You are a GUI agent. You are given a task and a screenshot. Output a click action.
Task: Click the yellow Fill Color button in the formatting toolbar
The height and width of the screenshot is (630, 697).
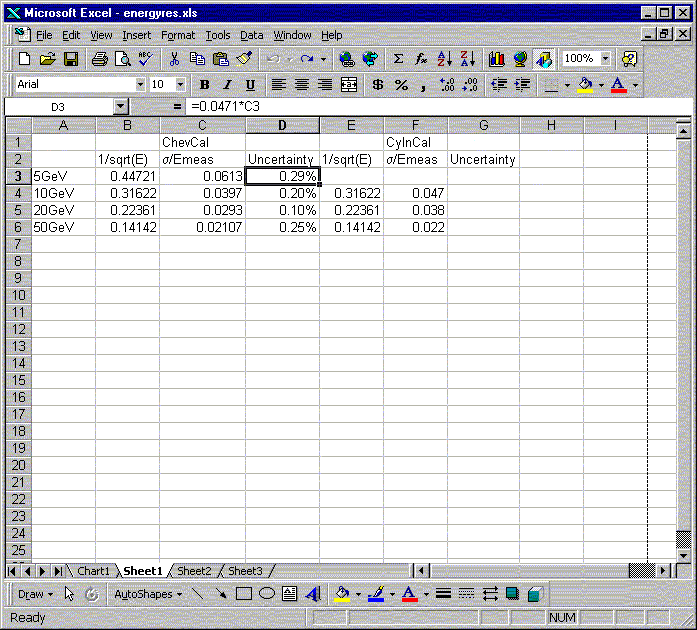click(585, 85)
